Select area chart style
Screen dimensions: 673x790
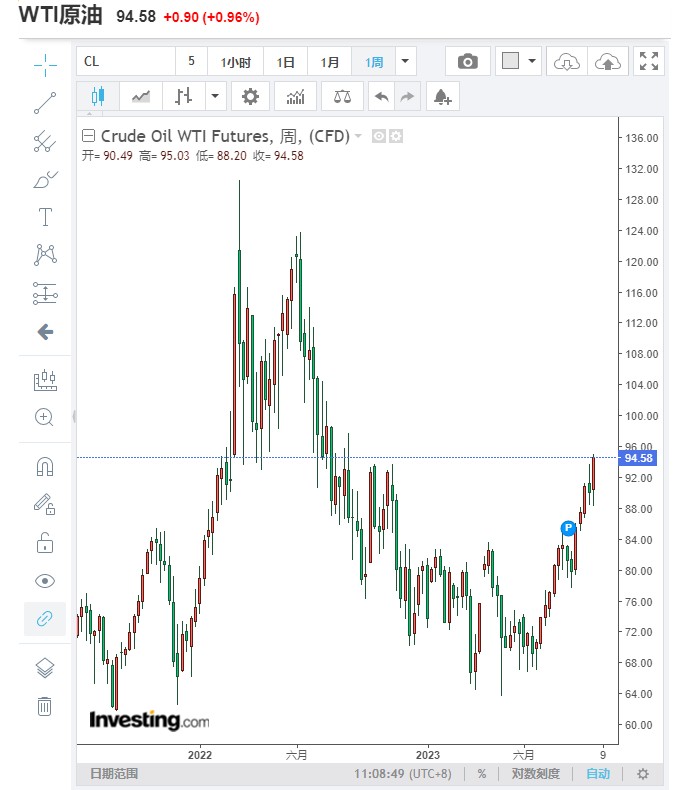coord(141,96)
